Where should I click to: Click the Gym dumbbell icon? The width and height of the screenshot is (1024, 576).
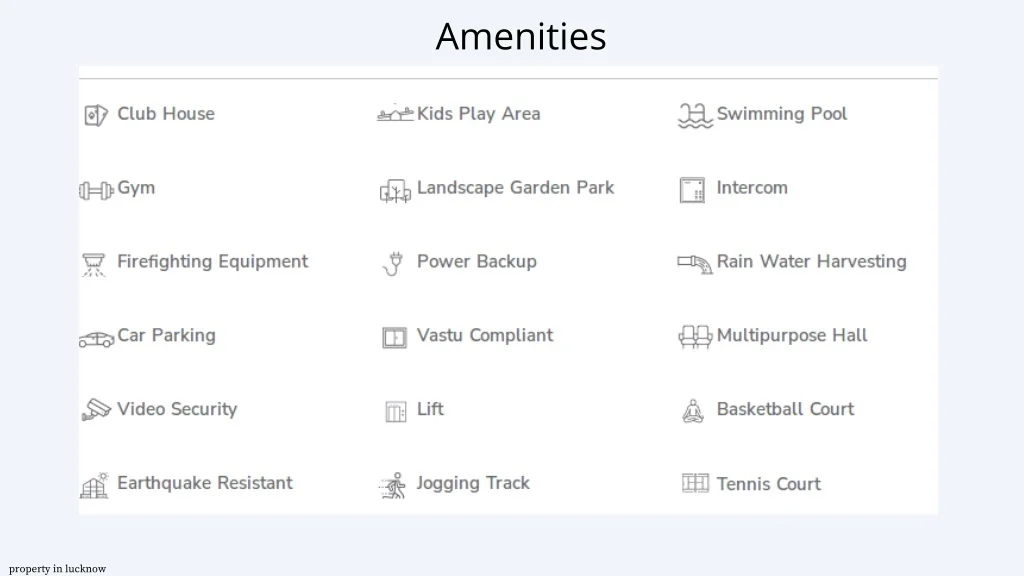[x=96, y=190]
